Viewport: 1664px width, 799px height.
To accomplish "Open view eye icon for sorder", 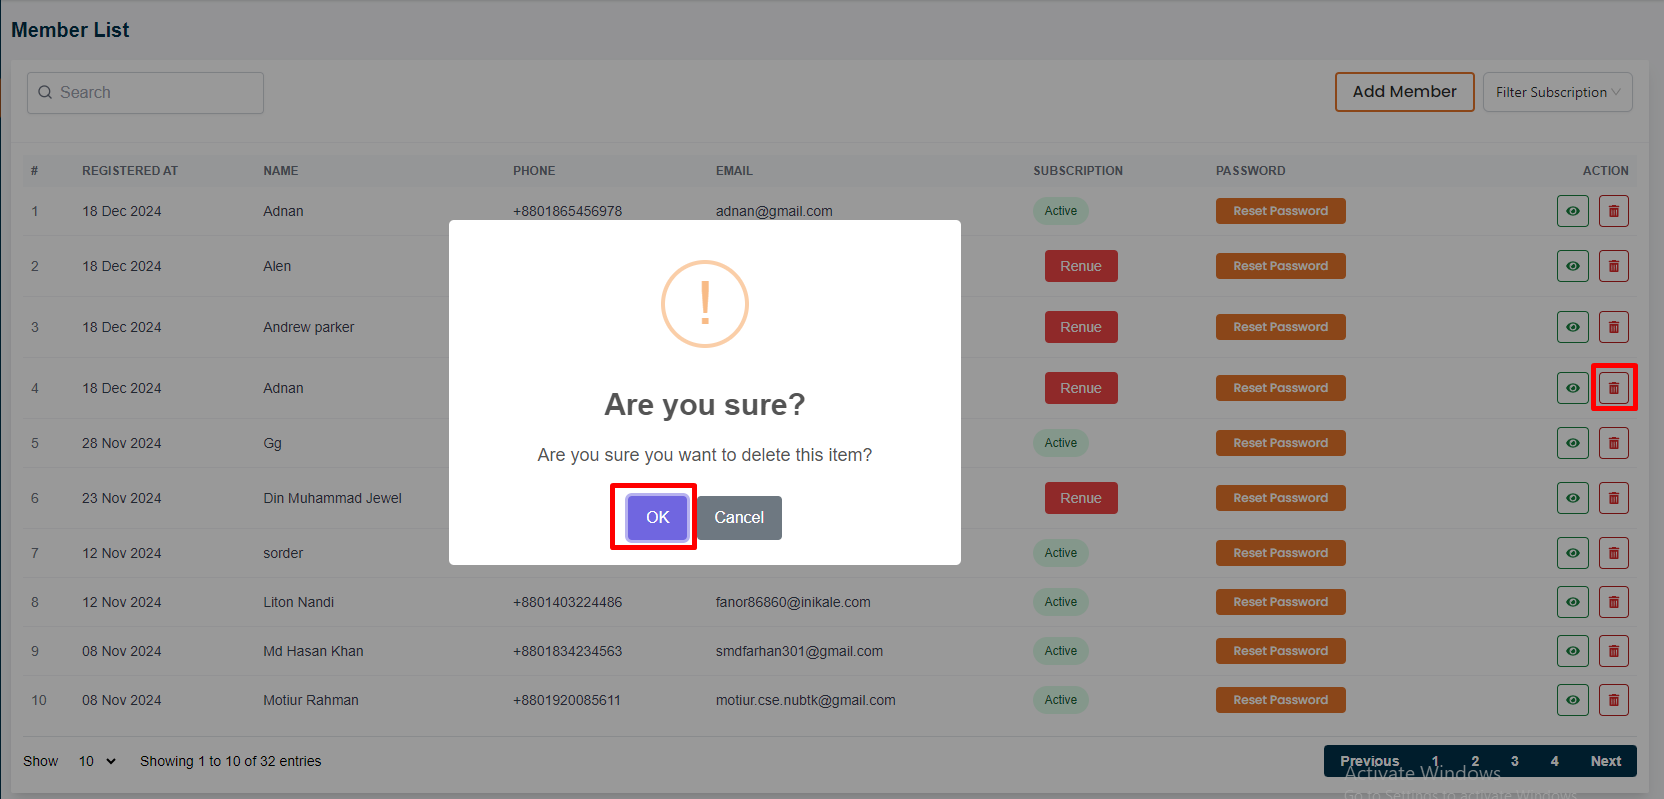I will coord(1572,553).
